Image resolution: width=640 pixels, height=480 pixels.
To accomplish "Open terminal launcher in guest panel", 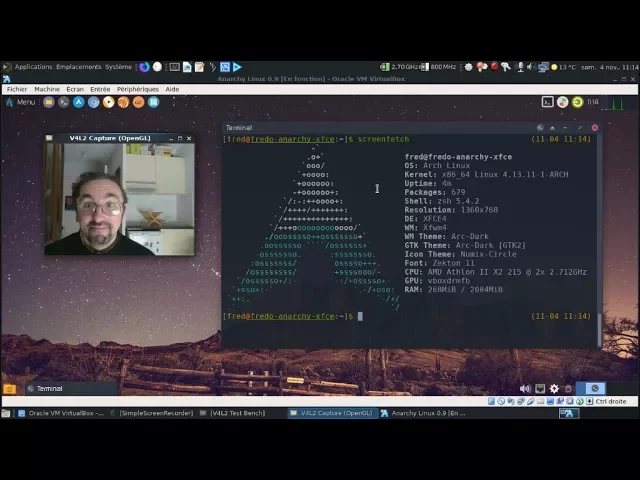I will 63,102.
